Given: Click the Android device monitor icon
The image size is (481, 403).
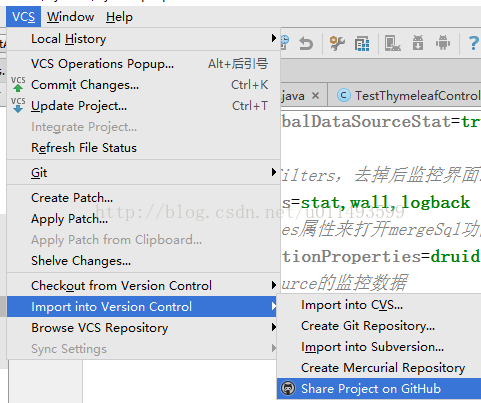Looking at the screenshot, I should [443, 43].
